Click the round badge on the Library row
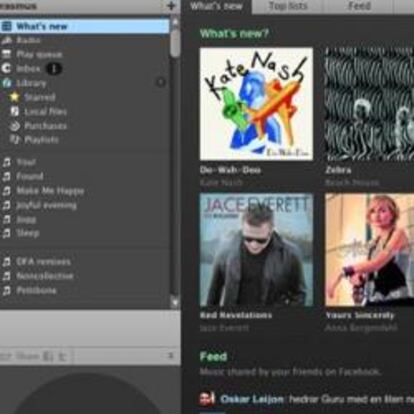The image size is (414, 414). click(161, 82)
